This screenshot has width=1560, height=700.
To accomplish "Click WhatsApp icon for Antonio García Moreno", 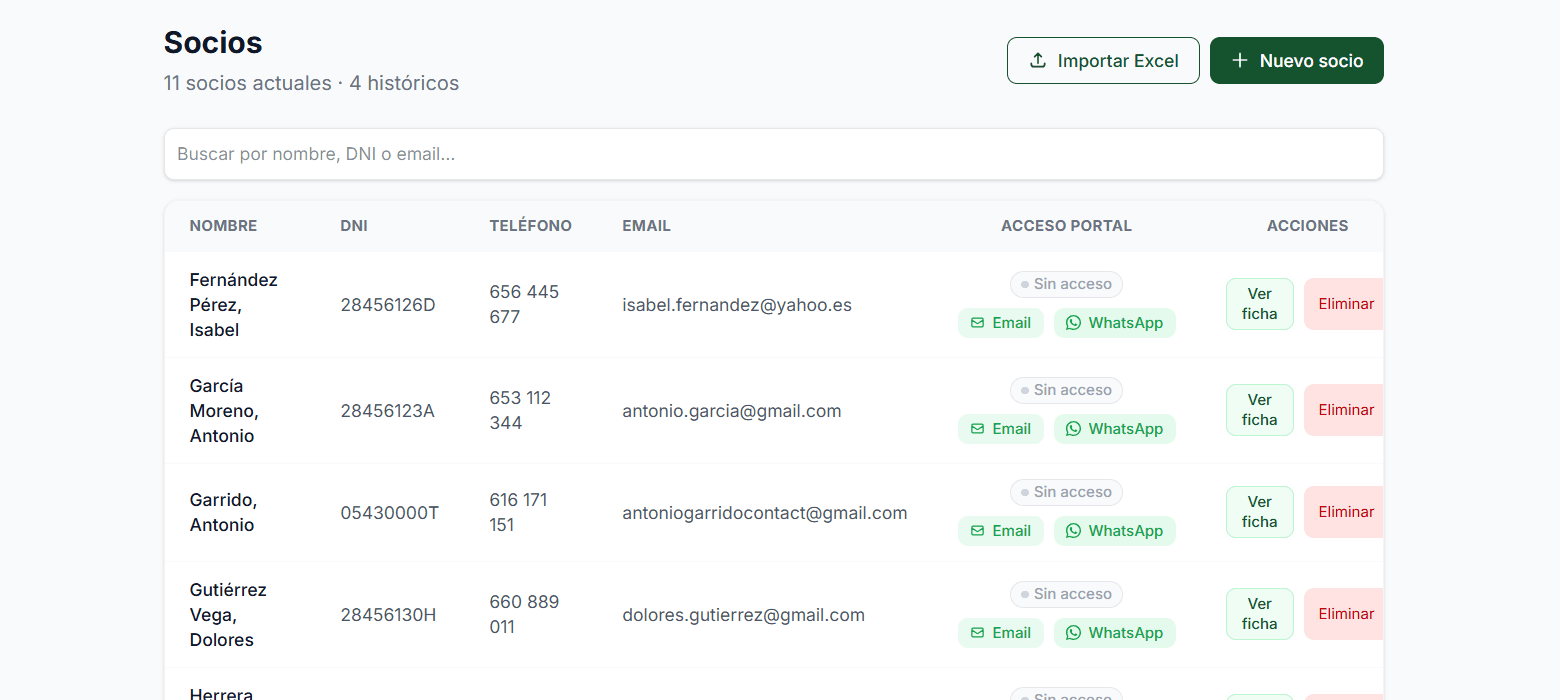I will click(1073, 429).
